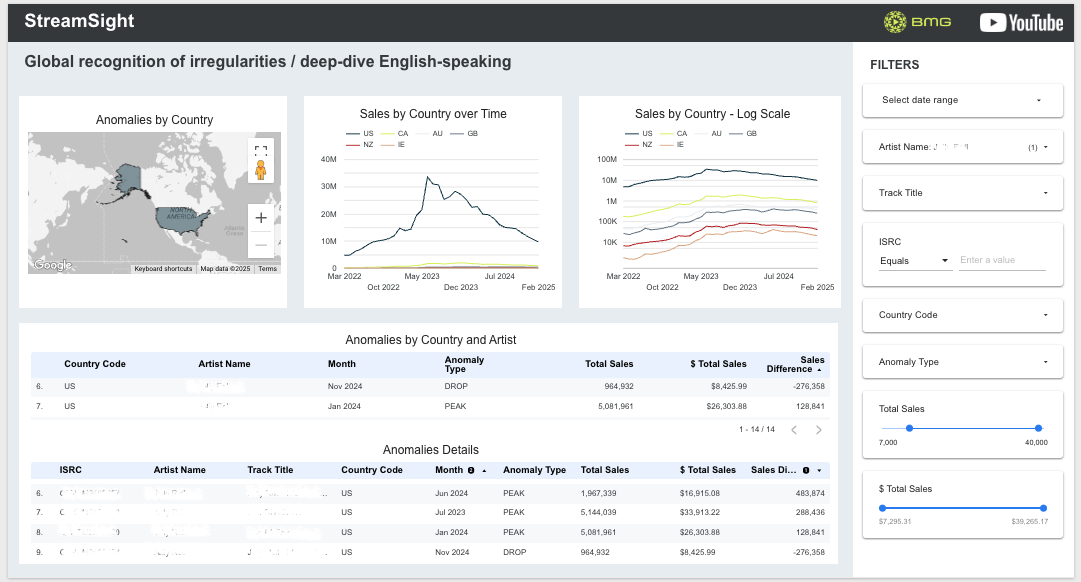
Task: Go to previous page of anomalies table
Action: (794, 430)
